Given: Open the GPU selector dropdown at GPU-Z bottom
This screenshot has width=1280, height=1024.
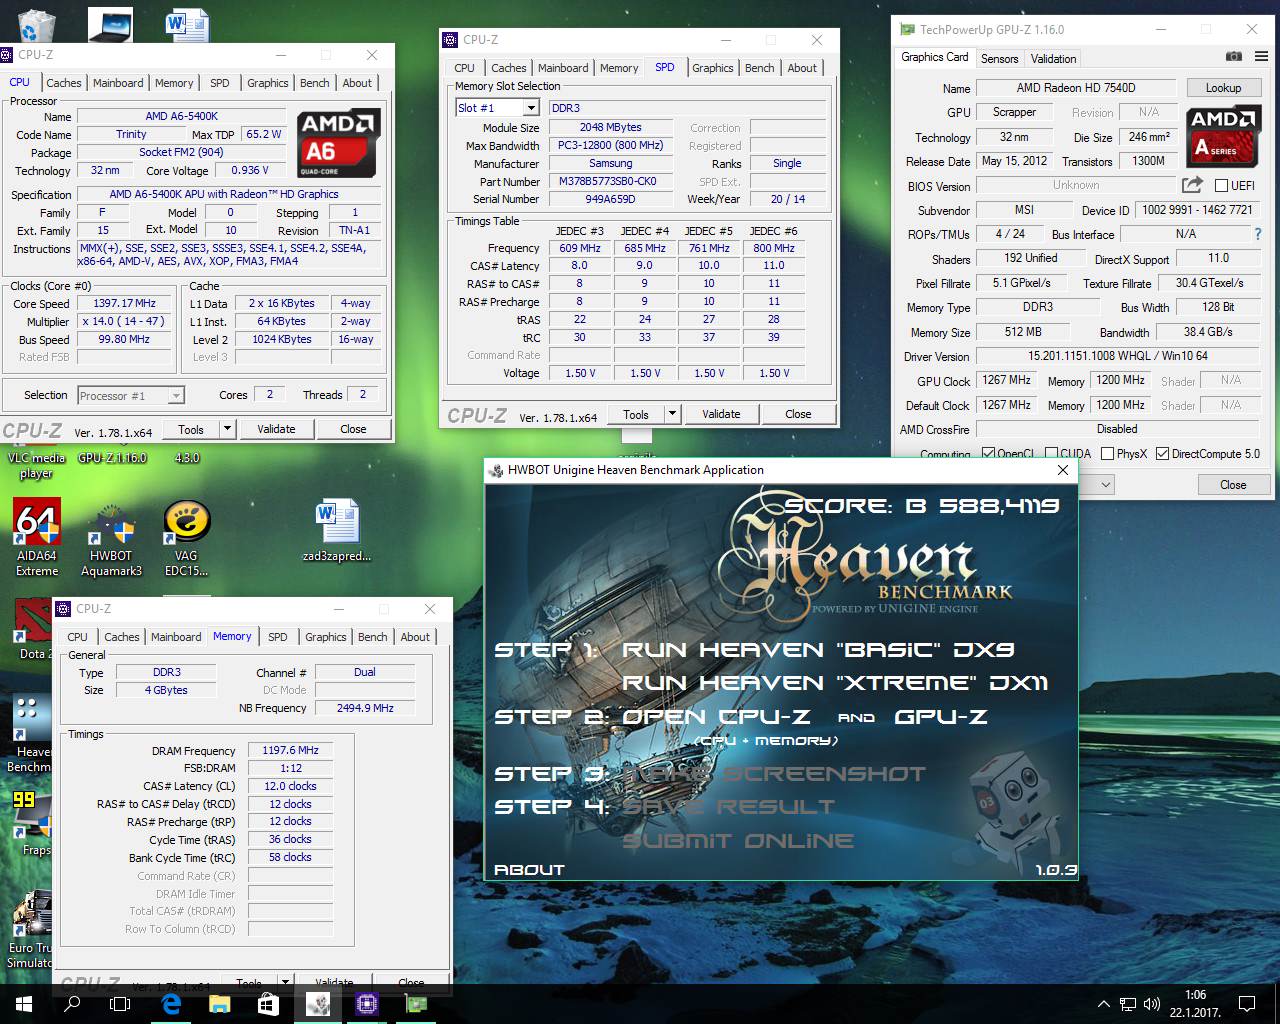Looking at the screenshot, I should click(1106, 485).
